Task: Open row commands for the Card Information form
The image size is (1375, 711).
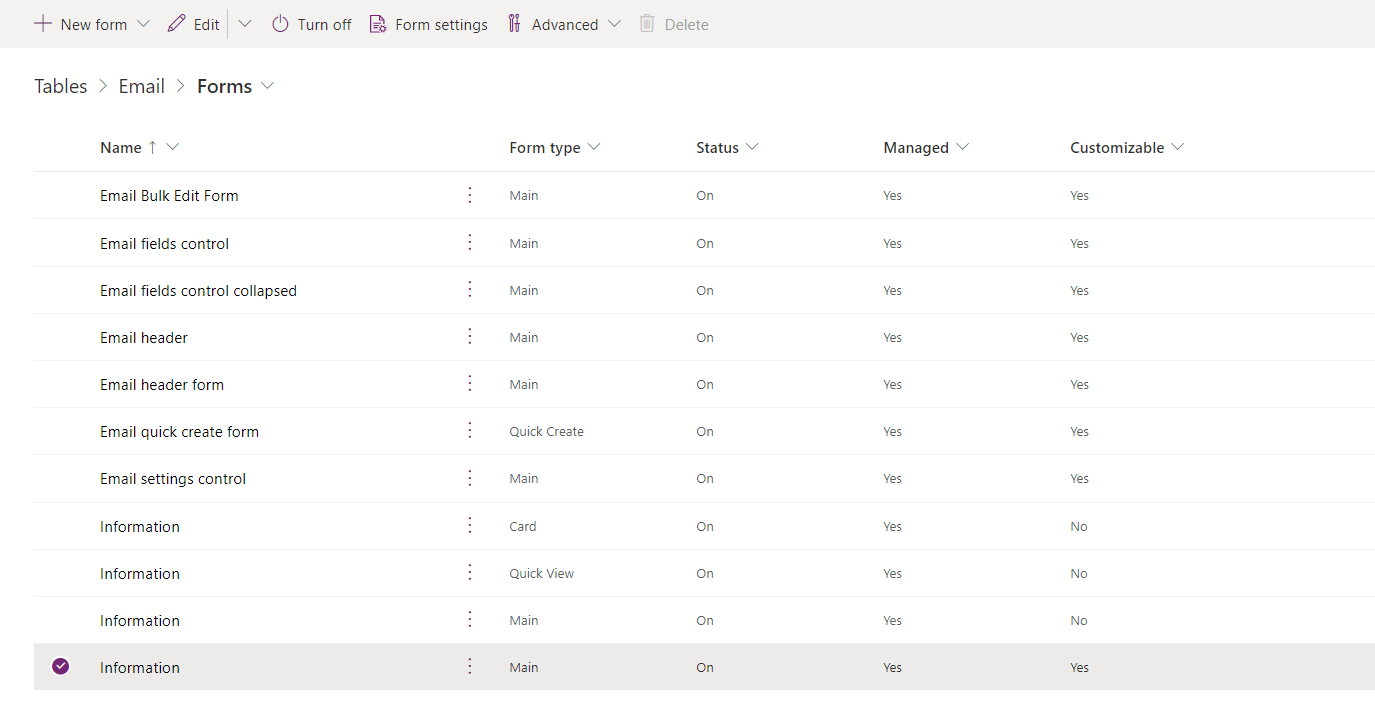Action: [x=469, y=525]
